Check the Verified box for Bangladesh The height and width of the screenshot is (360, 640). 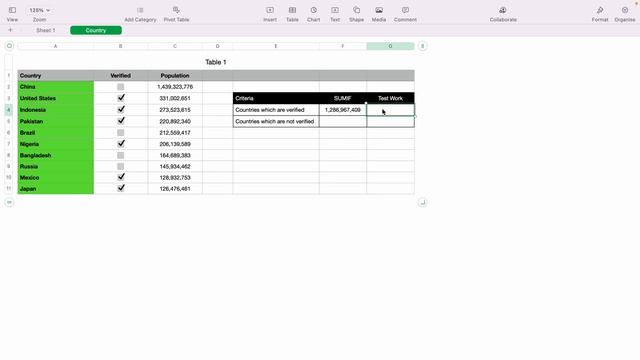pyautogui.click(x=120, y=156)
